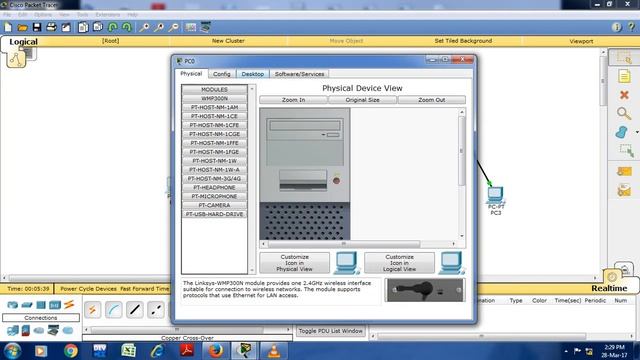Screen dimensions: 640x360
Task: Open the polygon tool dropdown arrow
Action: pyautogui.click(x=637, y=132)
